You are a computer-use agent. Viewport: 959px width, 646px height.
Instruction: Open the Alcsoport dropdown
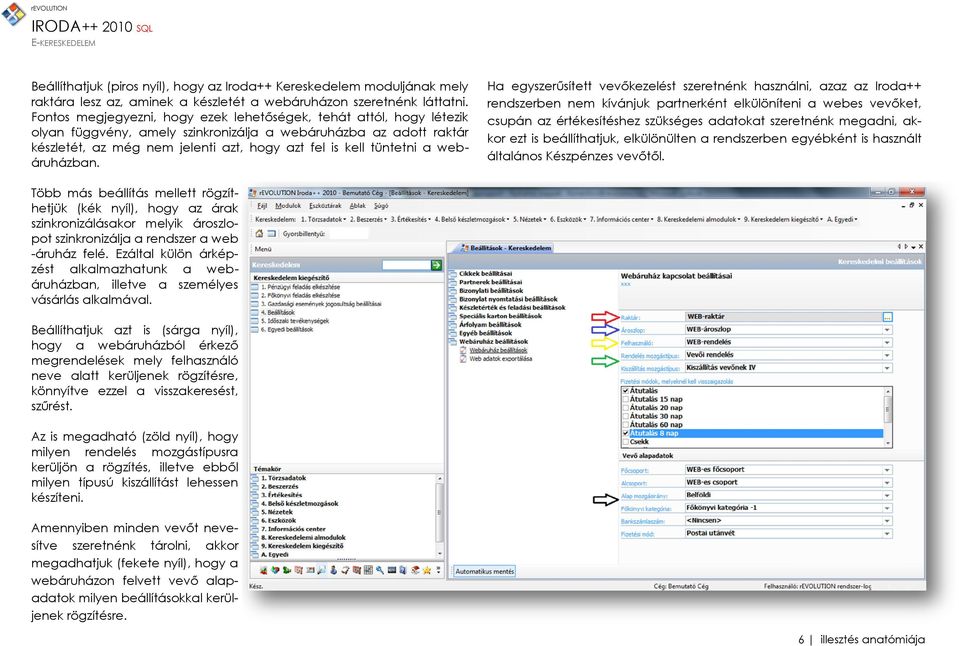pos(887,483)
